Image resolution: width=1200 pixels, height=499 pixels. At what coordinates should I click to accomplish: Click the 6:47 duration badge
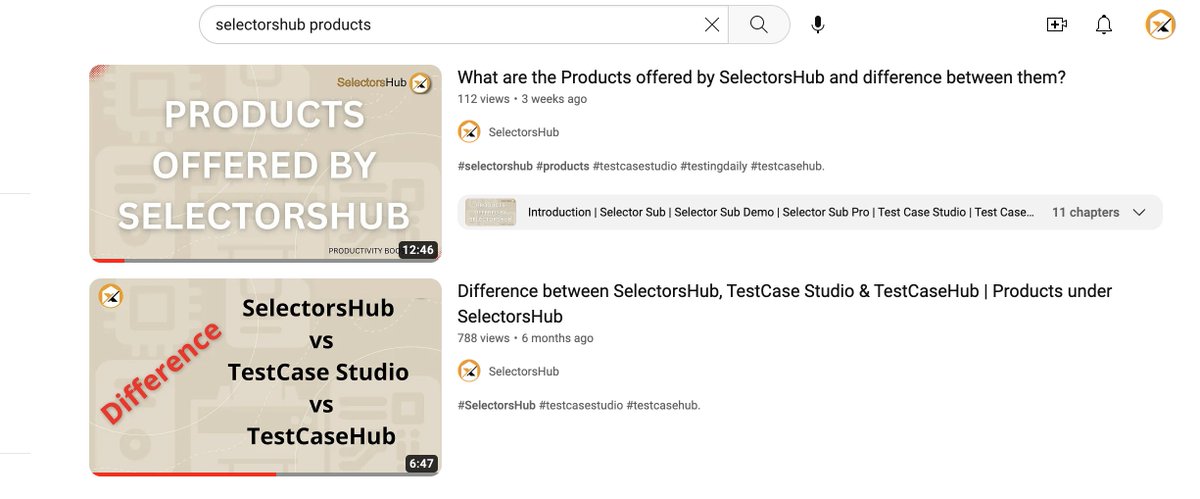[x=421, y=463]
